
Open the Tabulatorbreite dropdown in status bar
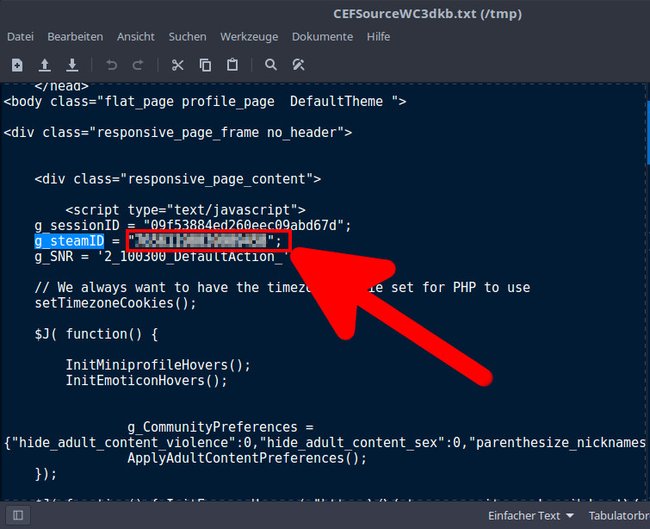(618, 516)
